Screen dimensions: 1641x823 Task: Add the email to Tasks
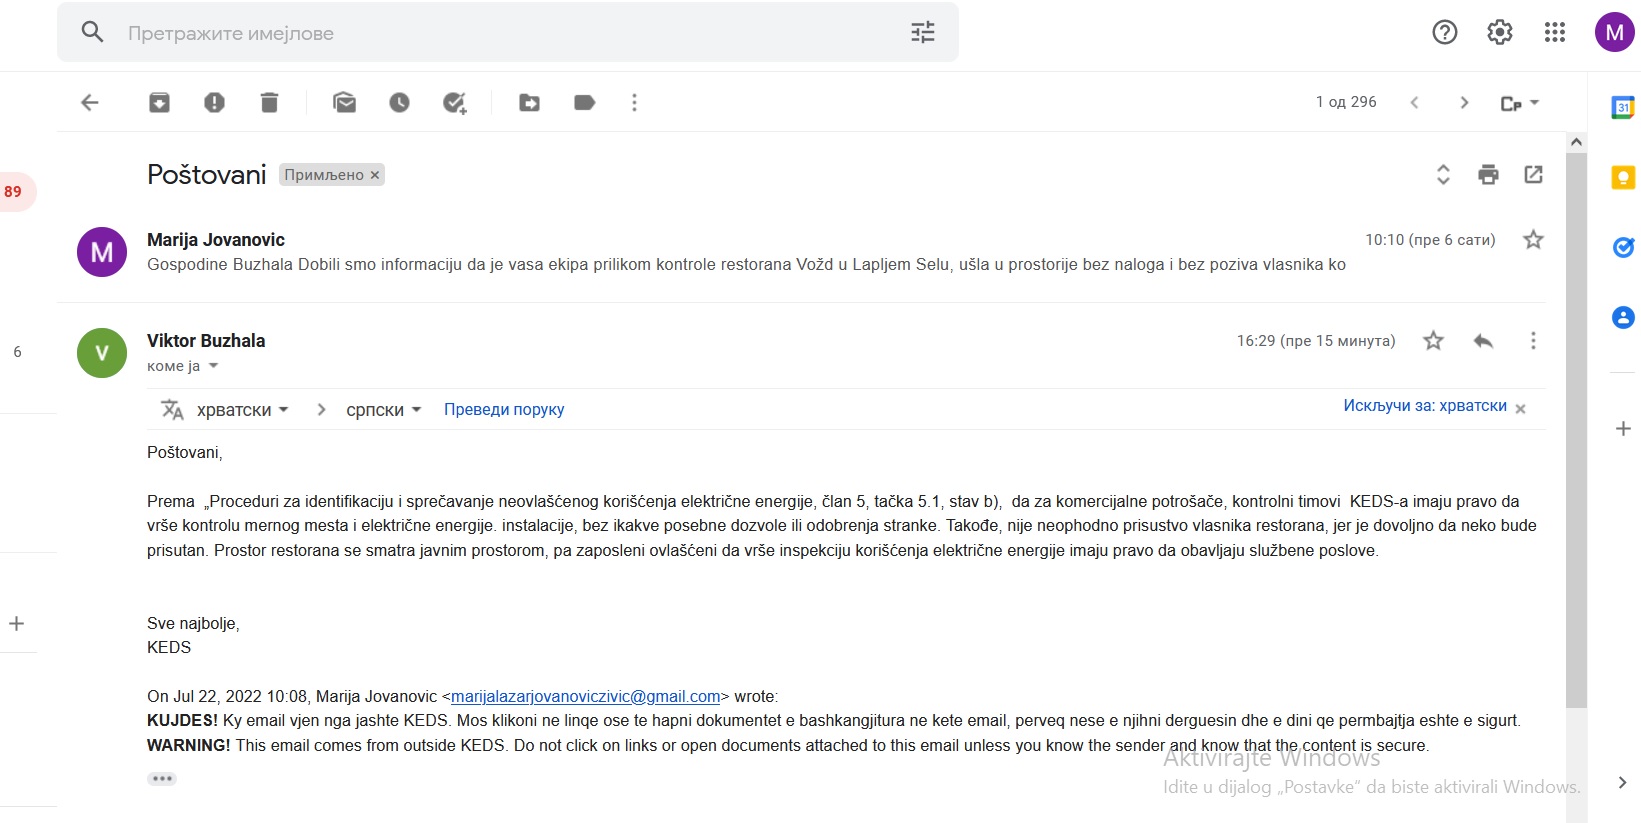(x=455, y=102)
